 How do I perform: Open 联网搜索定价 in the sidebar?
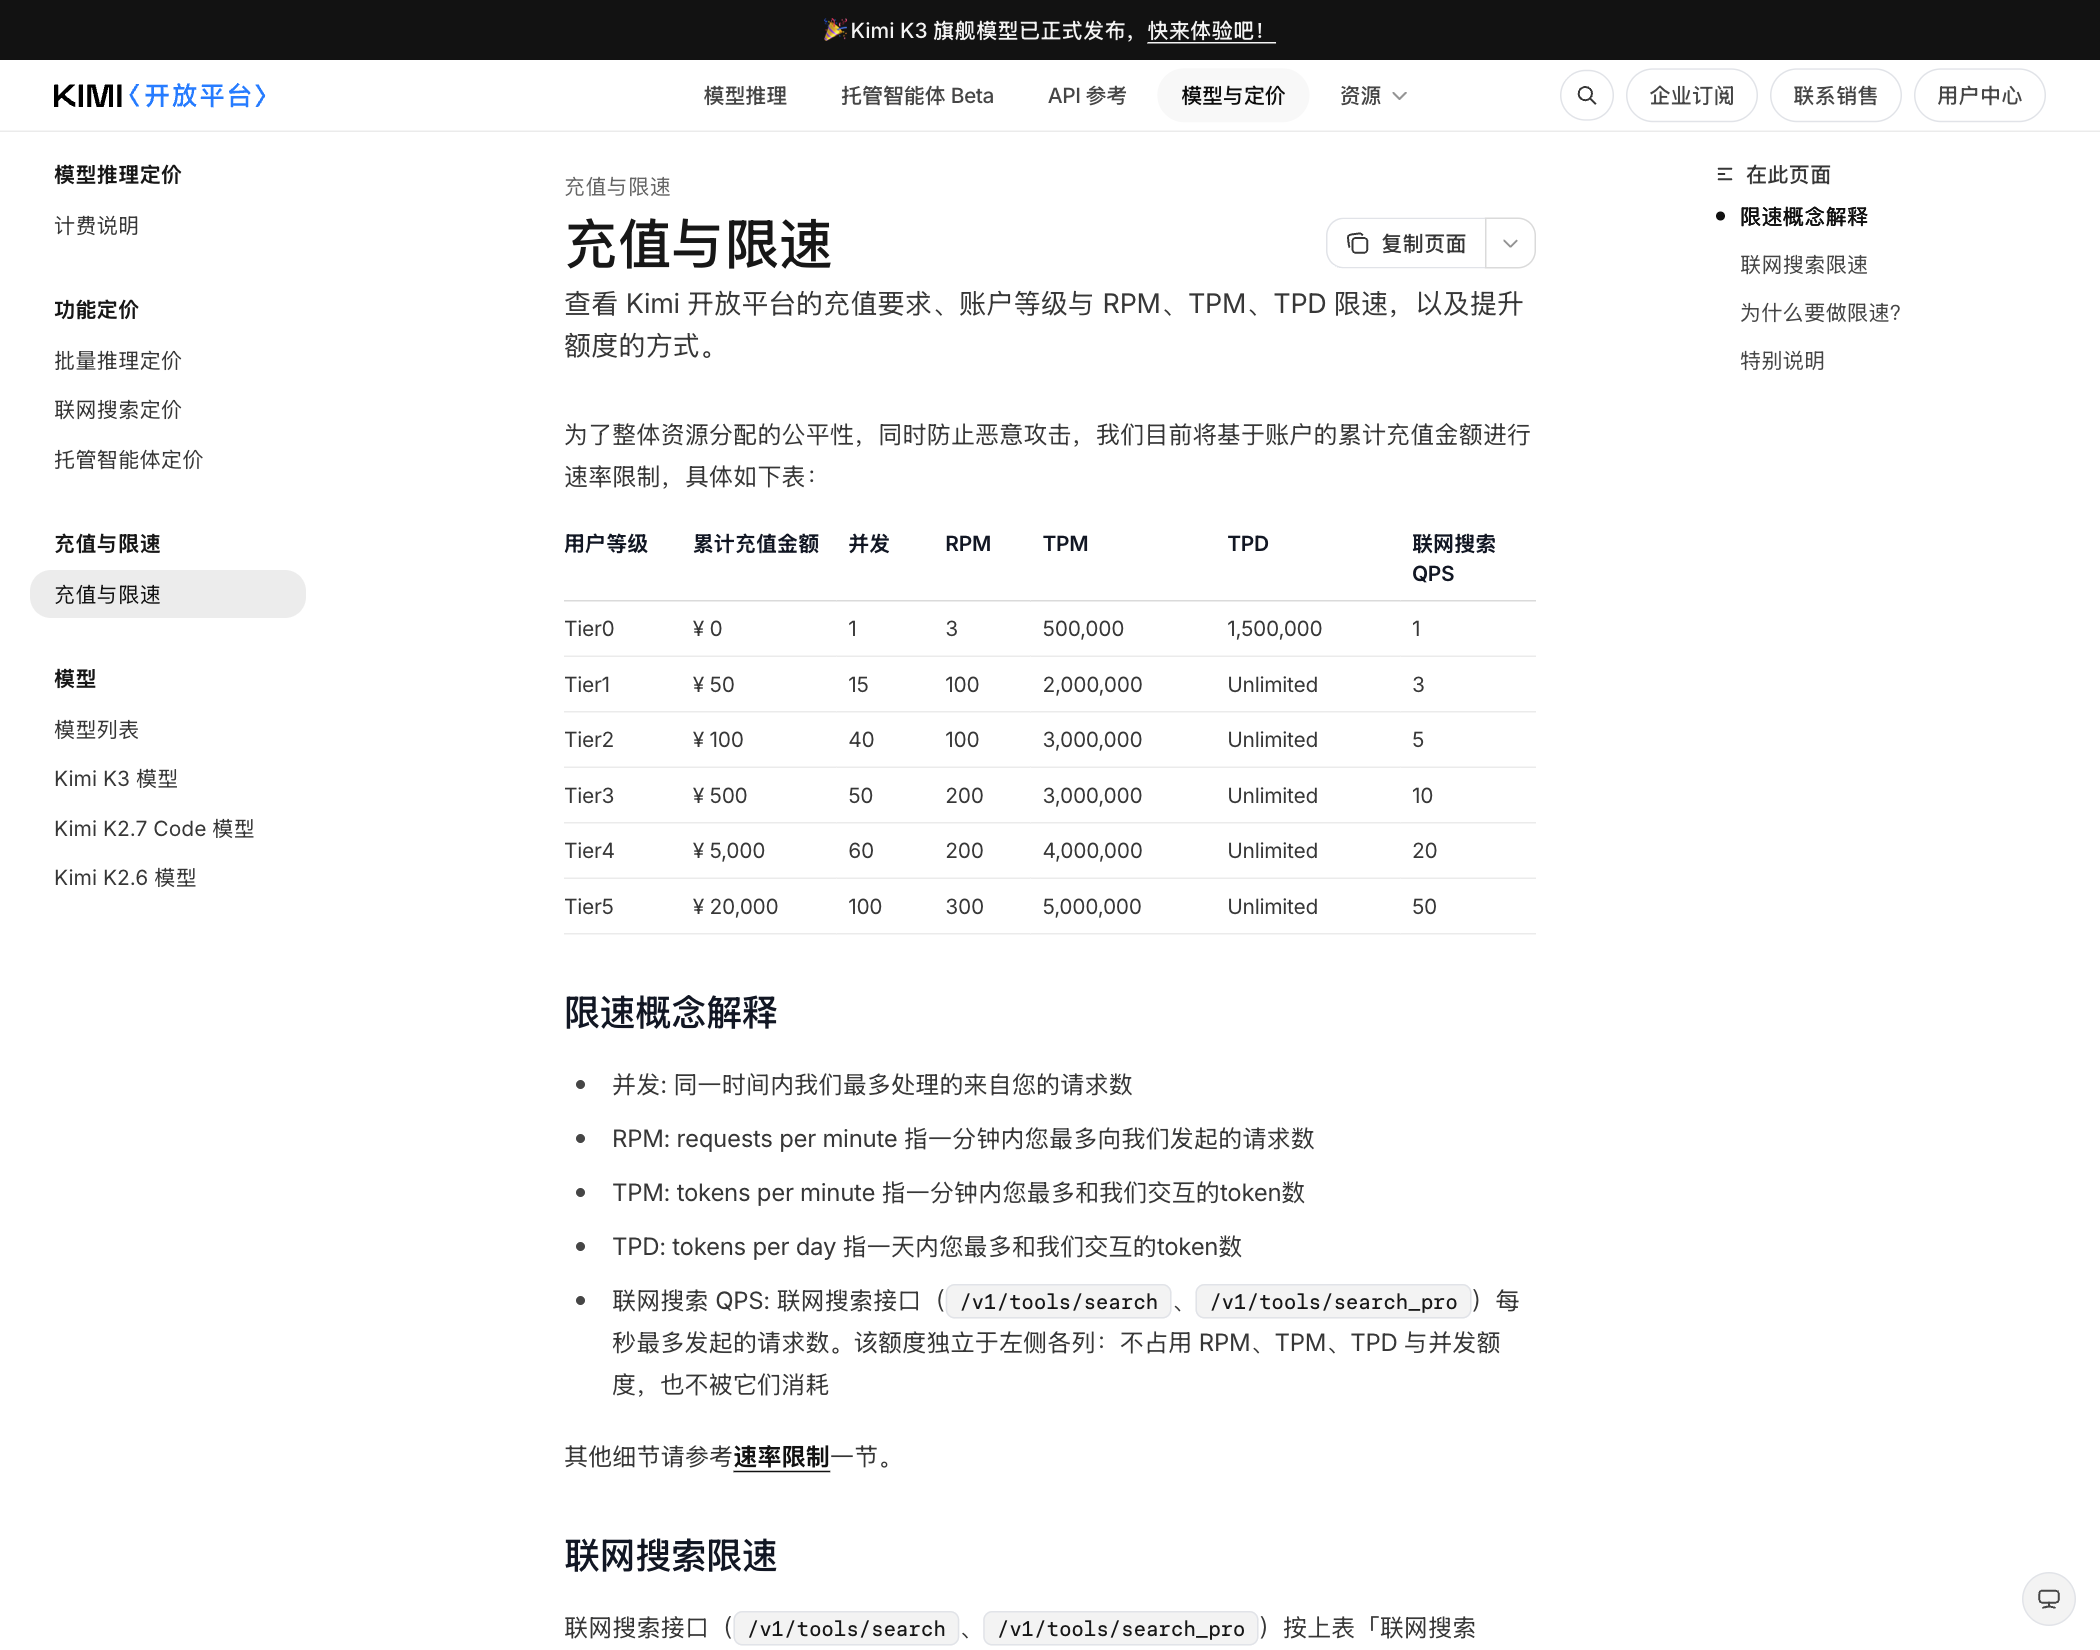click(118, 409)
